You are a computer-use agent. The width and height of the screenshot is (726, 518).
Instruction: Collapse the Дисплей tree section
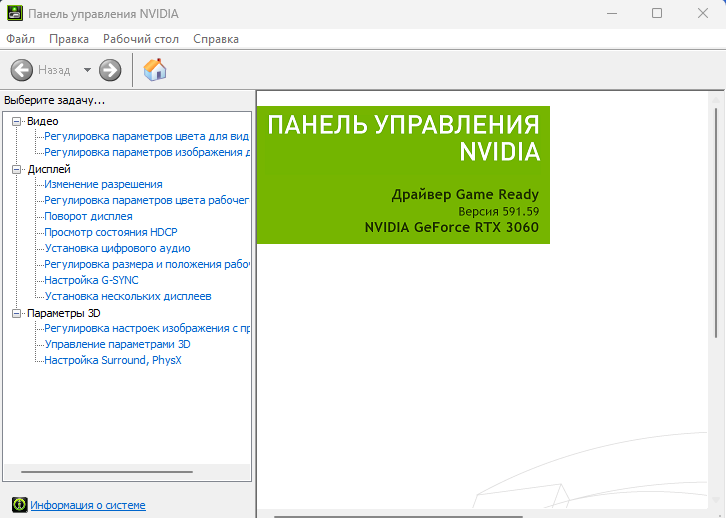tap(16, 169)
